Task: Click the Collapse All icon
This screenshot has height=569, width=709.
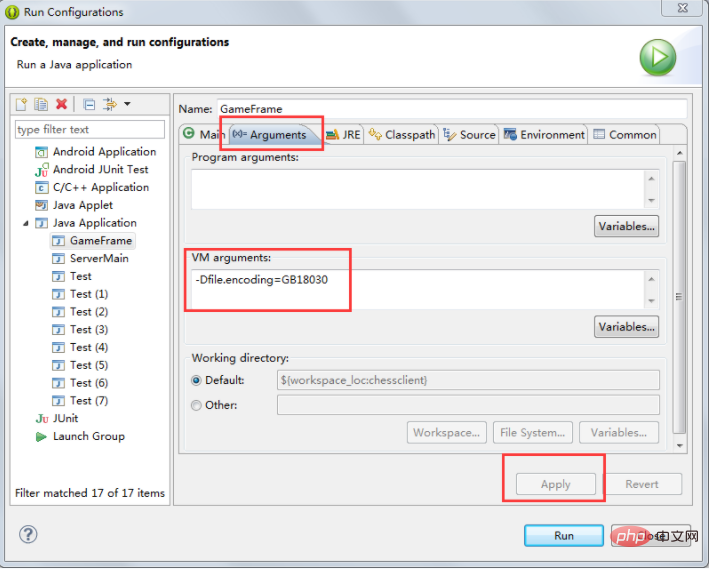Action: (x=89, y=105)
